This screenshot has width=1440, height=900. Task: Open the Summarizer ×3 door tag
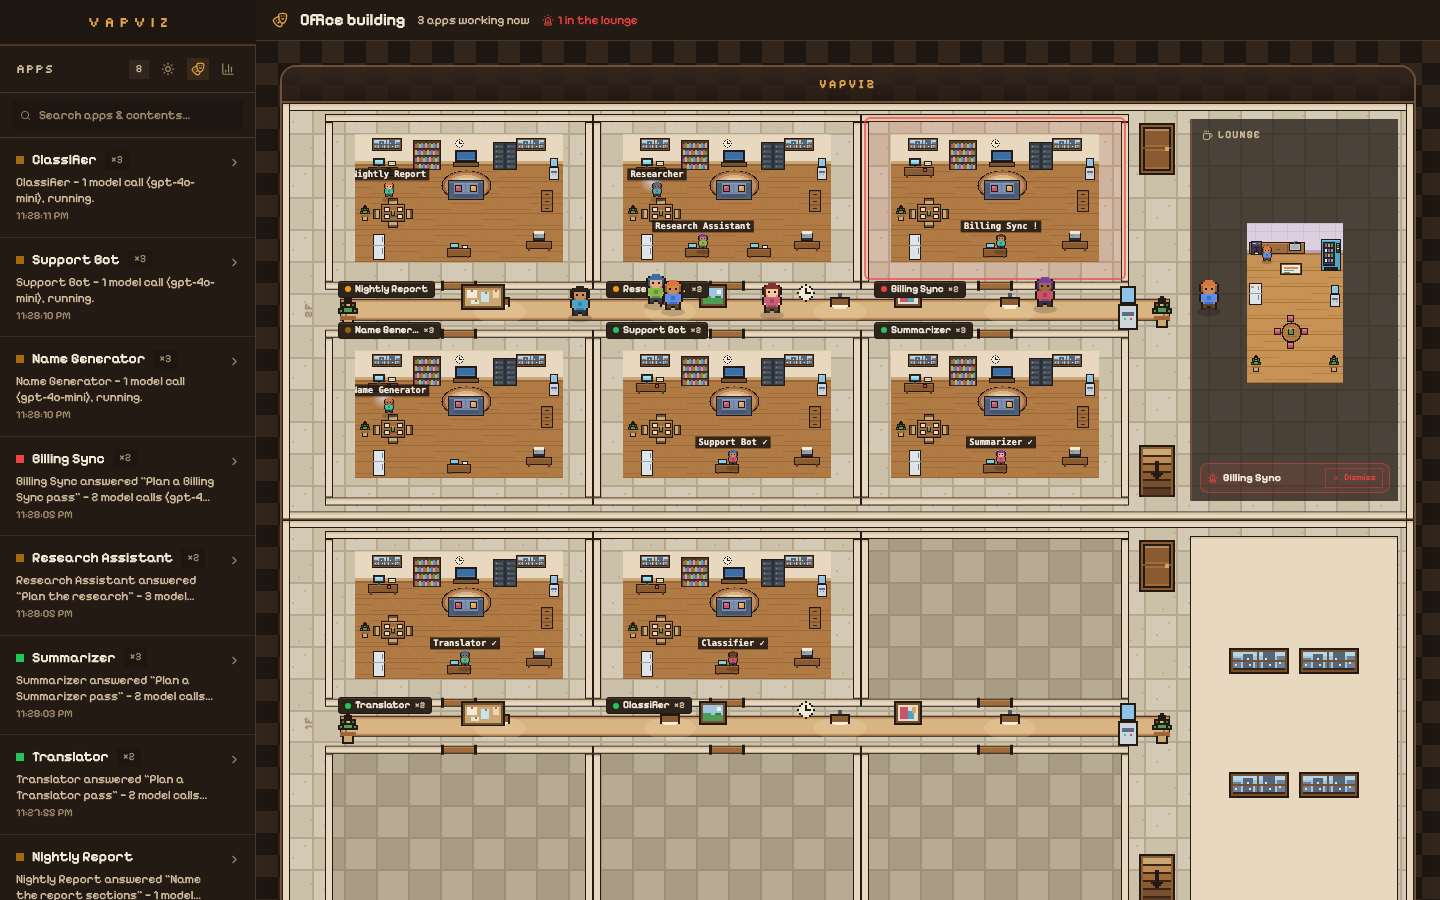[x=923, y=330]
